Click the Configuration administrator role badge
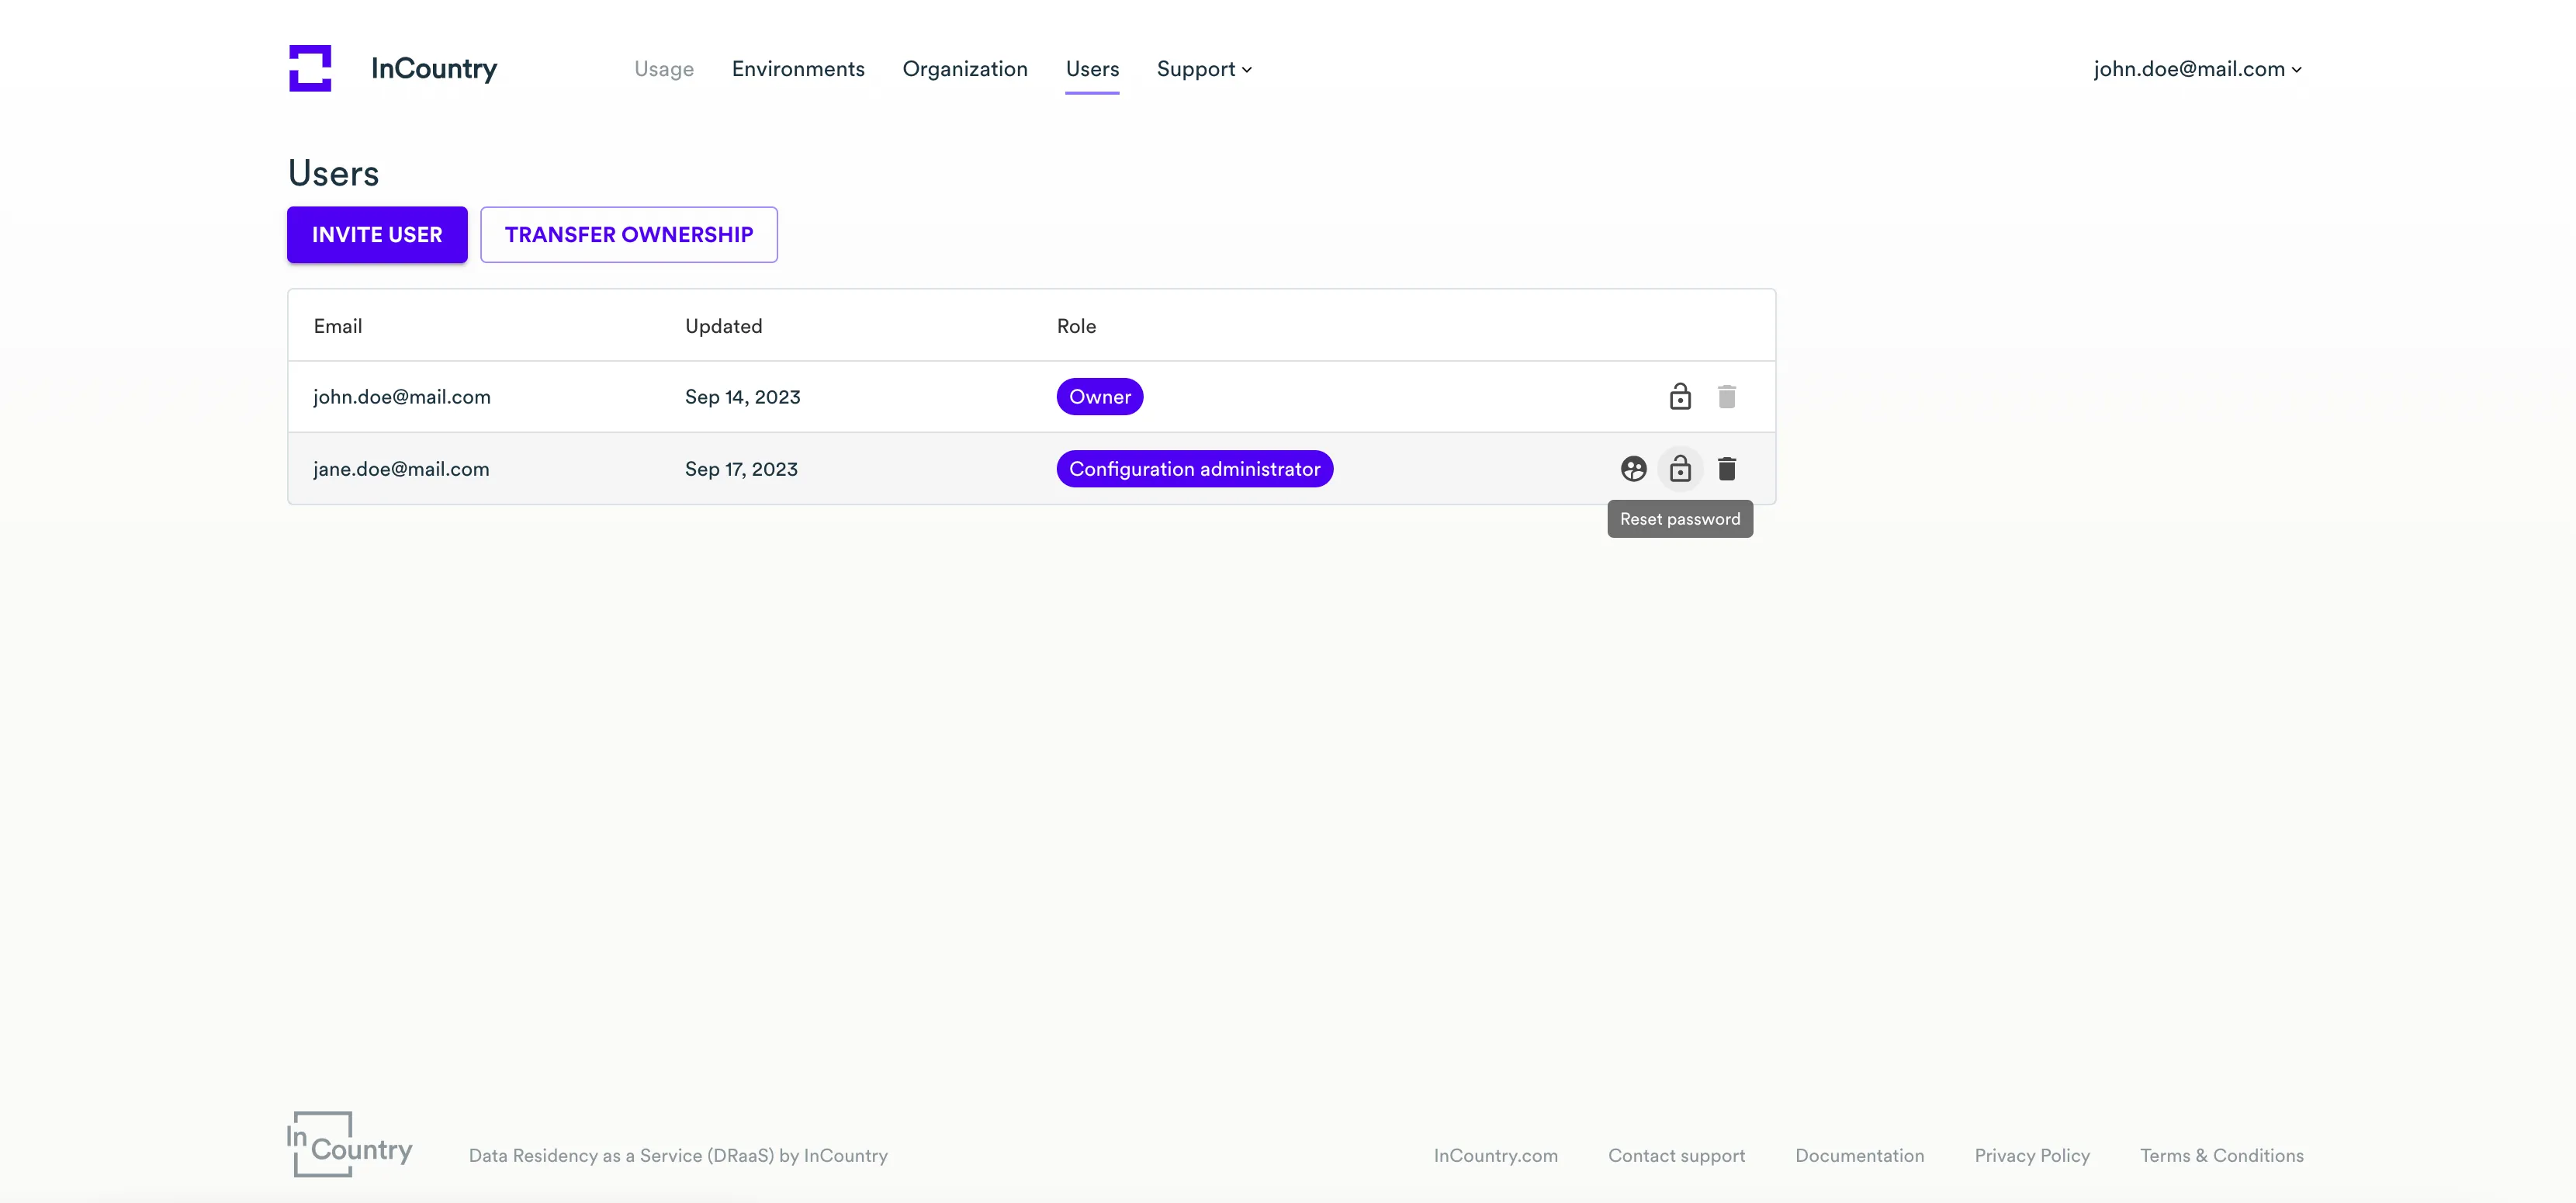 tap(1194, 469)
